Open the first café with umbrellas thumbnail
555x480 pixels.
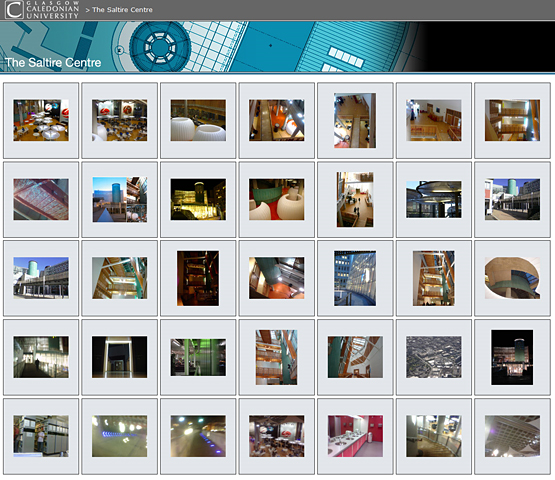click(41, 120)
